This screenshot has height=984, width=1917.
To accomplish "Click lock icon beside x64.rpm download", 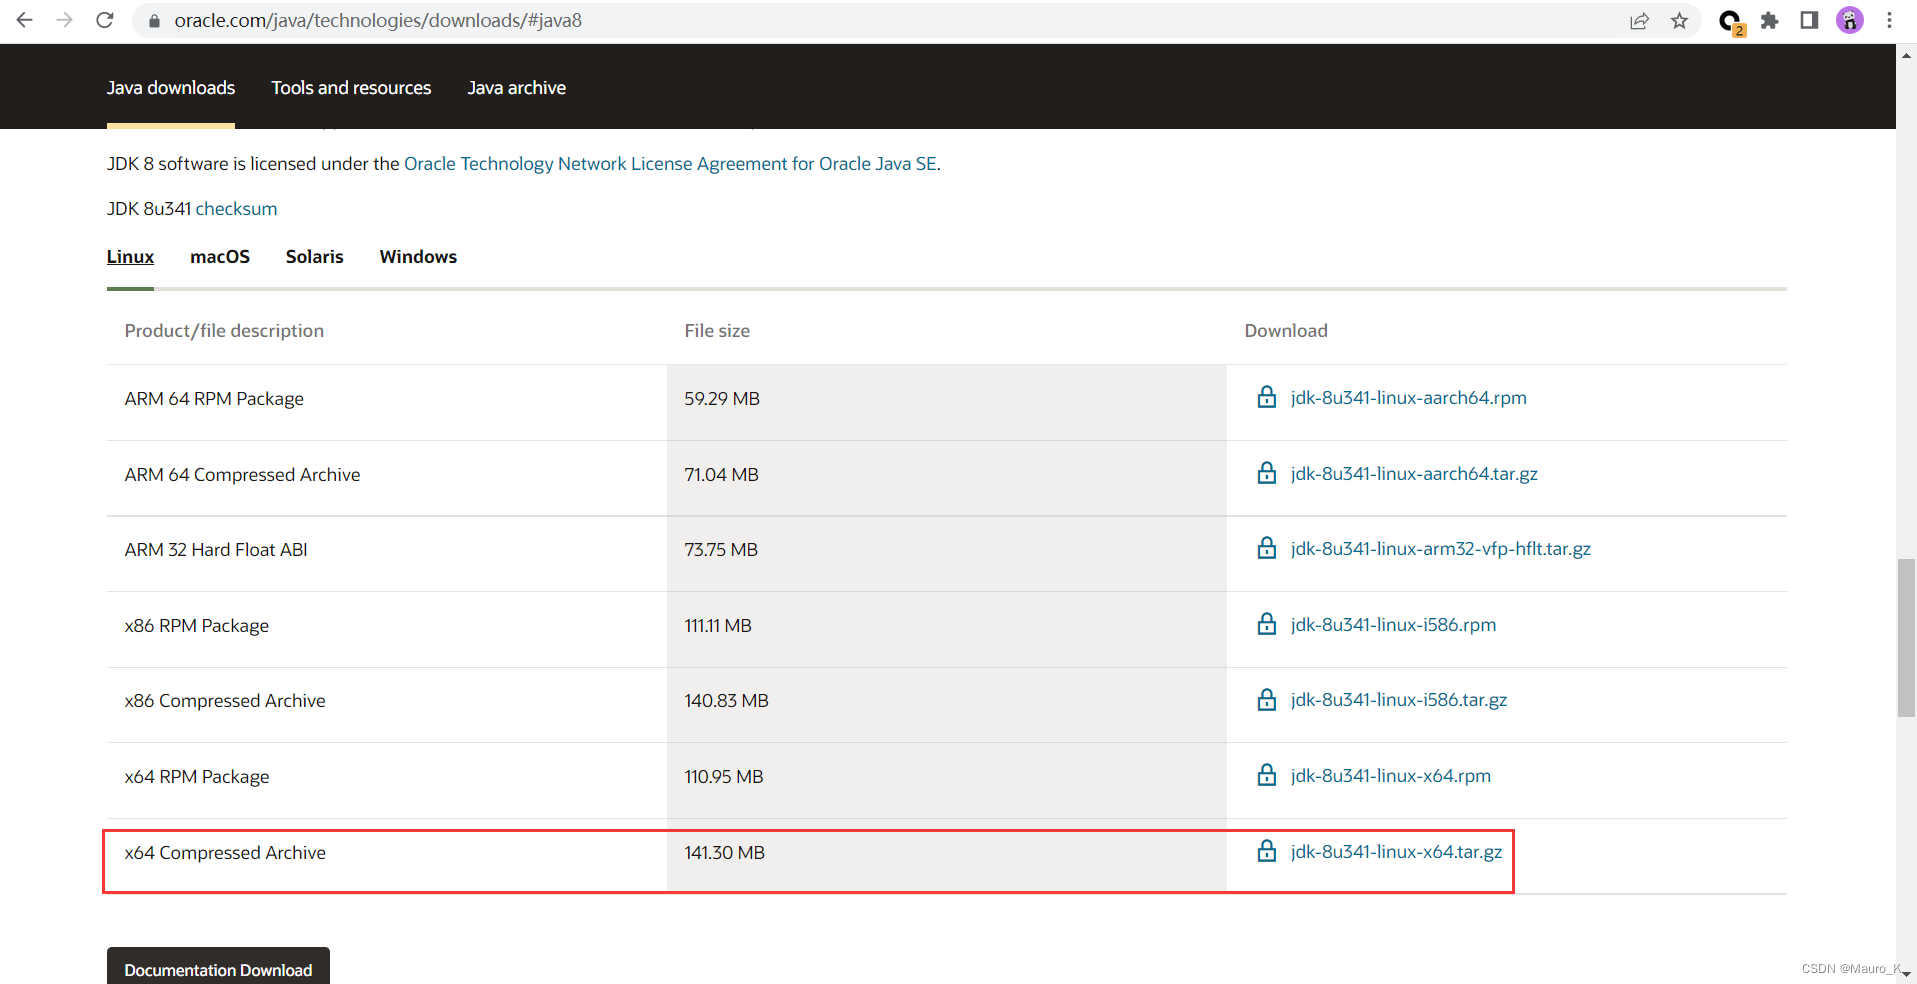I will pos(1267,775).
